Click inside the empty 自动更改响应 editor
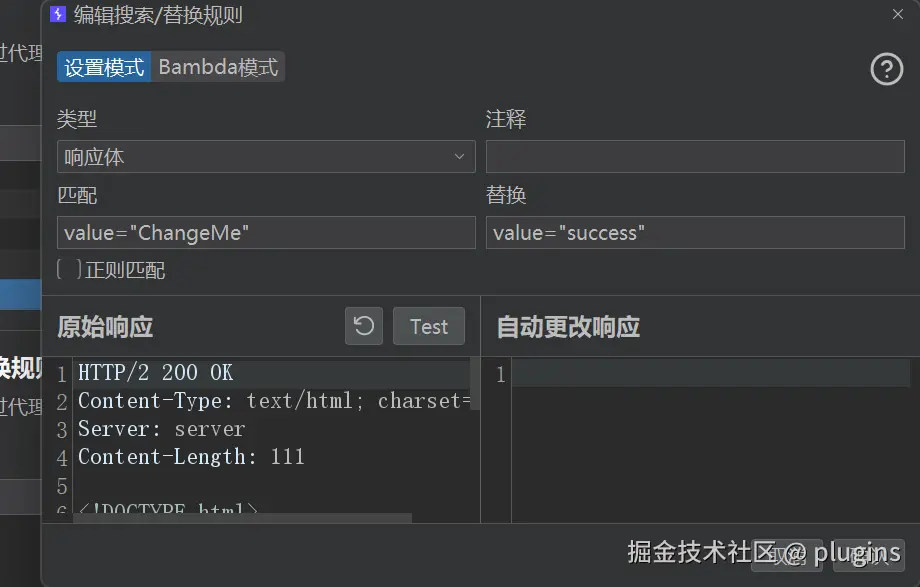Image resolution: width=920 pixels, height=587 pixels. tap(710, 440)
